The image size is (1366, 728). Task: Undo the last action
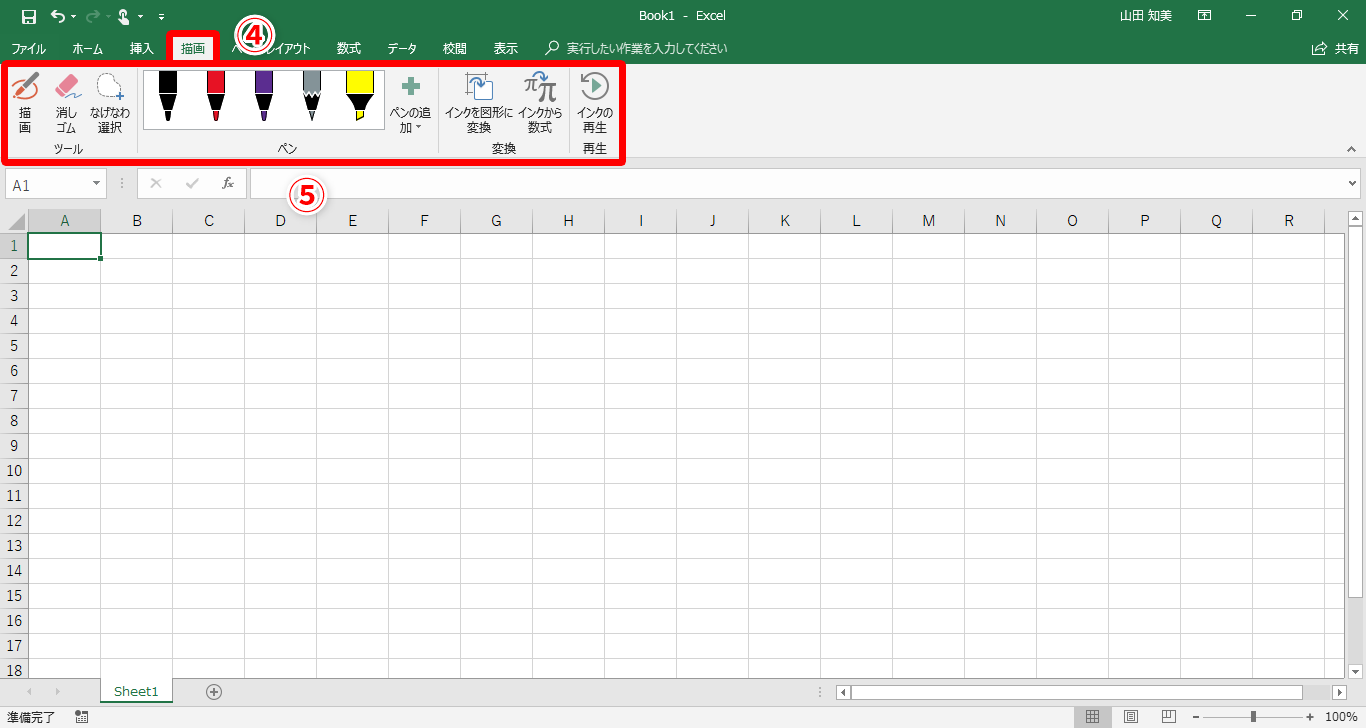click(57, 16)
